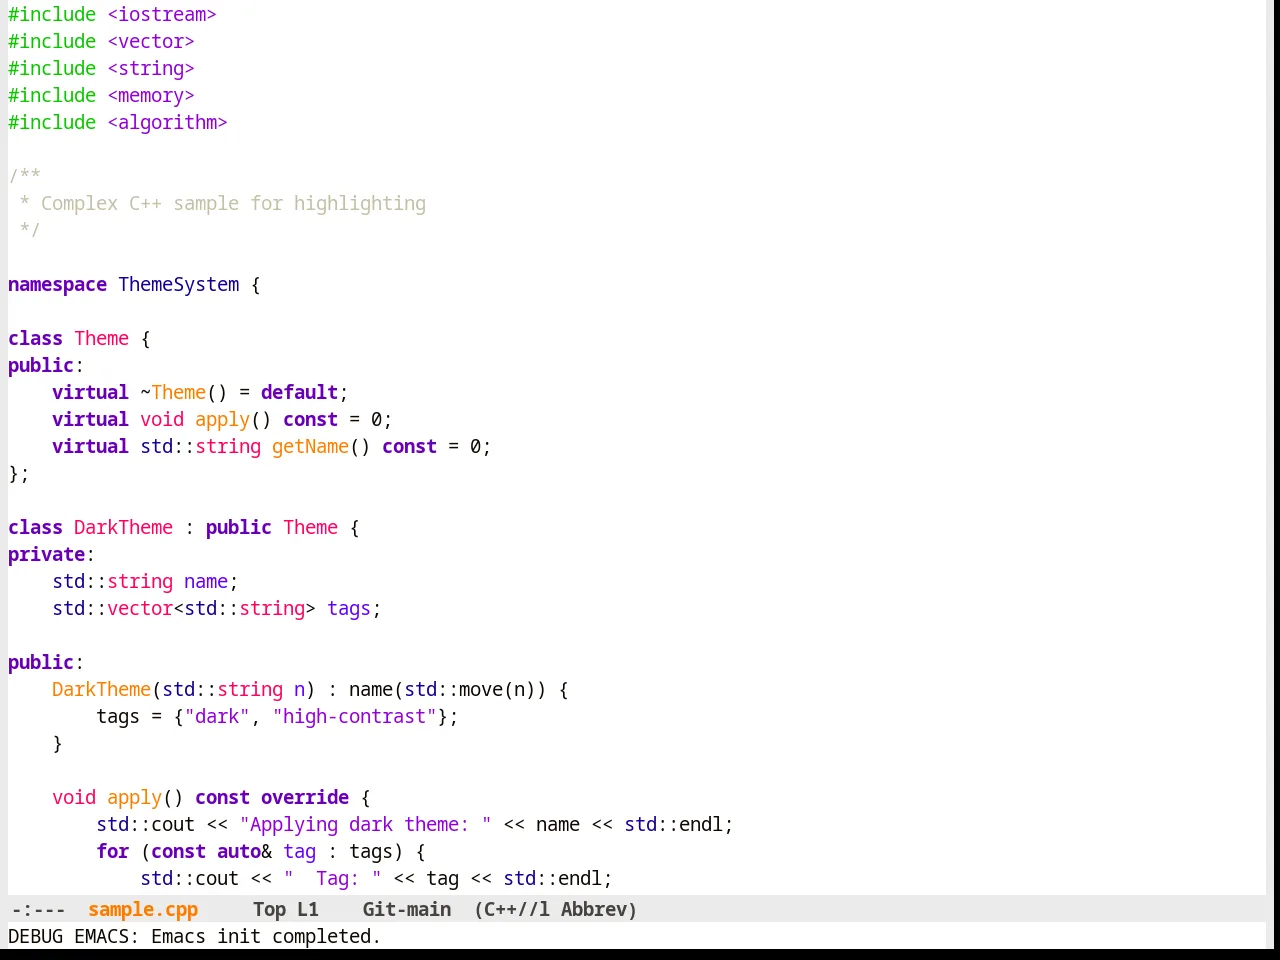Click 'Theme' in 'class Theme {' line
Screen dimensions: 1280x960
(x=101, y=338)
